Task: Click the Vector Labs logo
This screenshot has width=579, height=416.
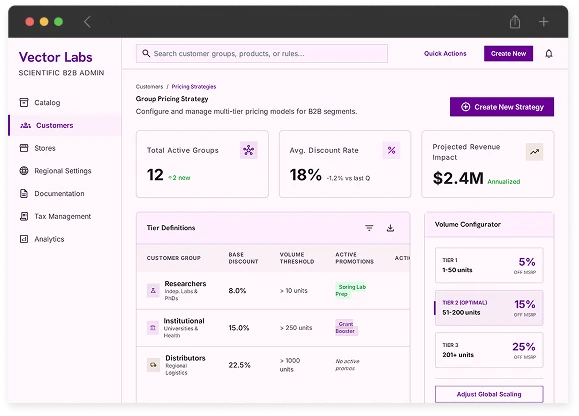Action: 56,57
